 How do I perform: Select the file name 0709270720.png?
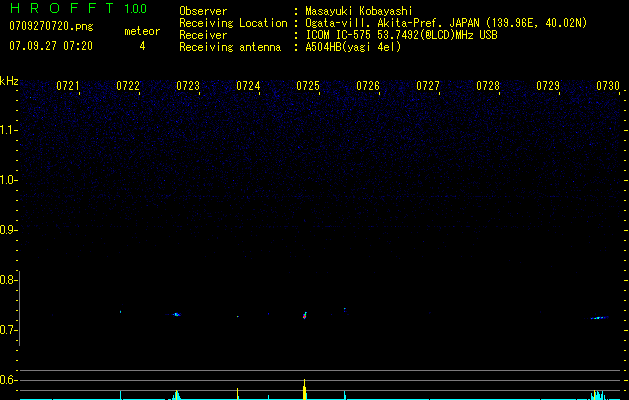[x=51, y=27]
